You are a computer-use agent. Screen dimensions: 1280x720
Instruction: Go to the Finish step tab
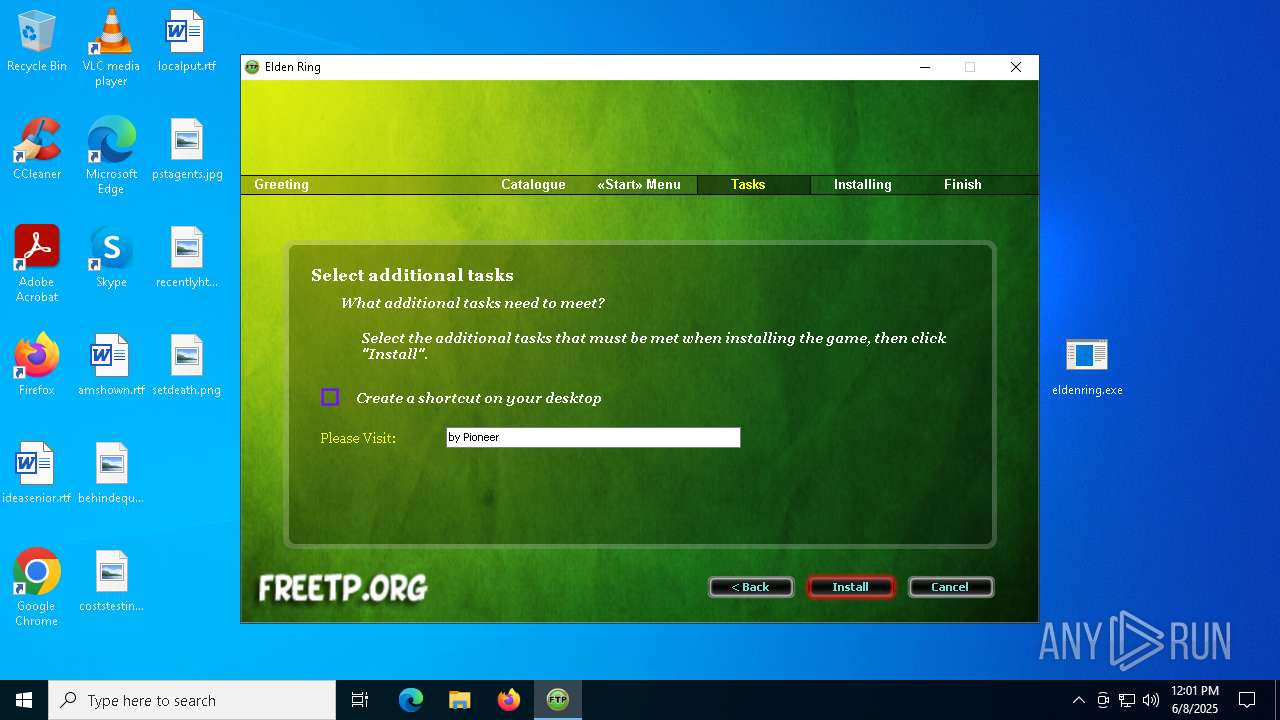pos(963,185)
